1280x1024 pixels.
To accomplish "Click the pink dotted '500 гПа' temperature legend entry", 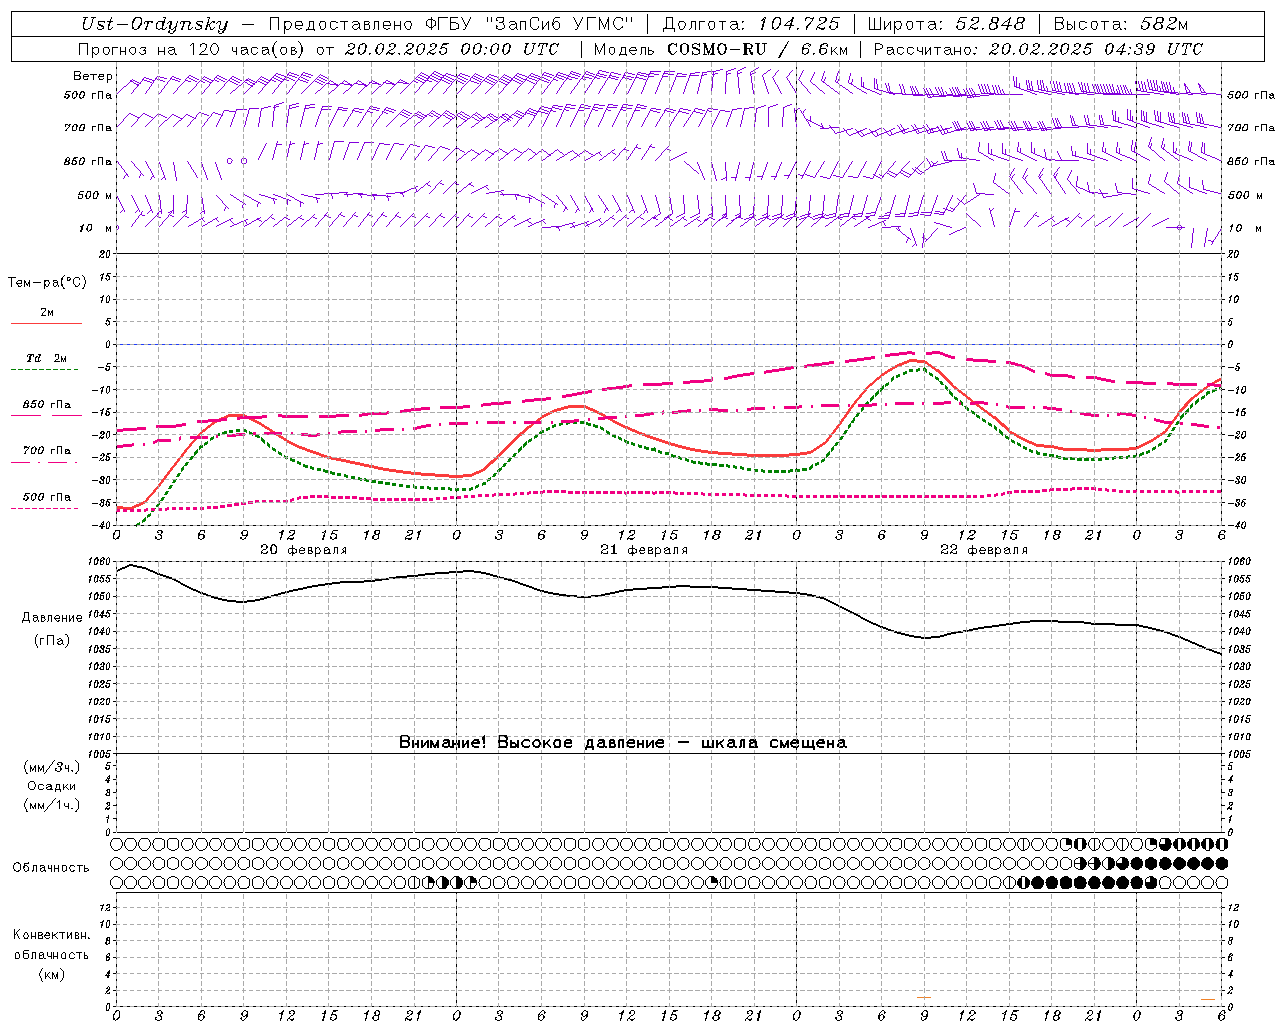I will pos(46,501).
